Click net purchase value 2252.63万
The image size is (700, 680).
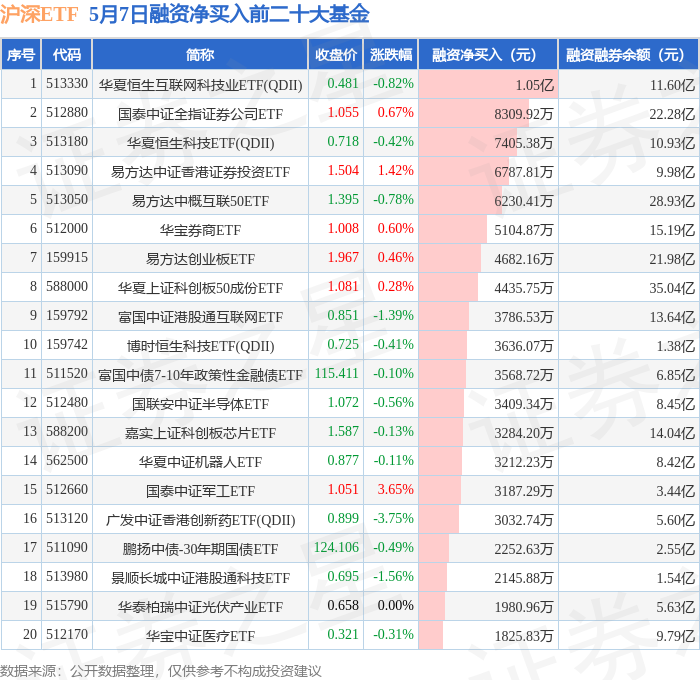tap(524, 549)
